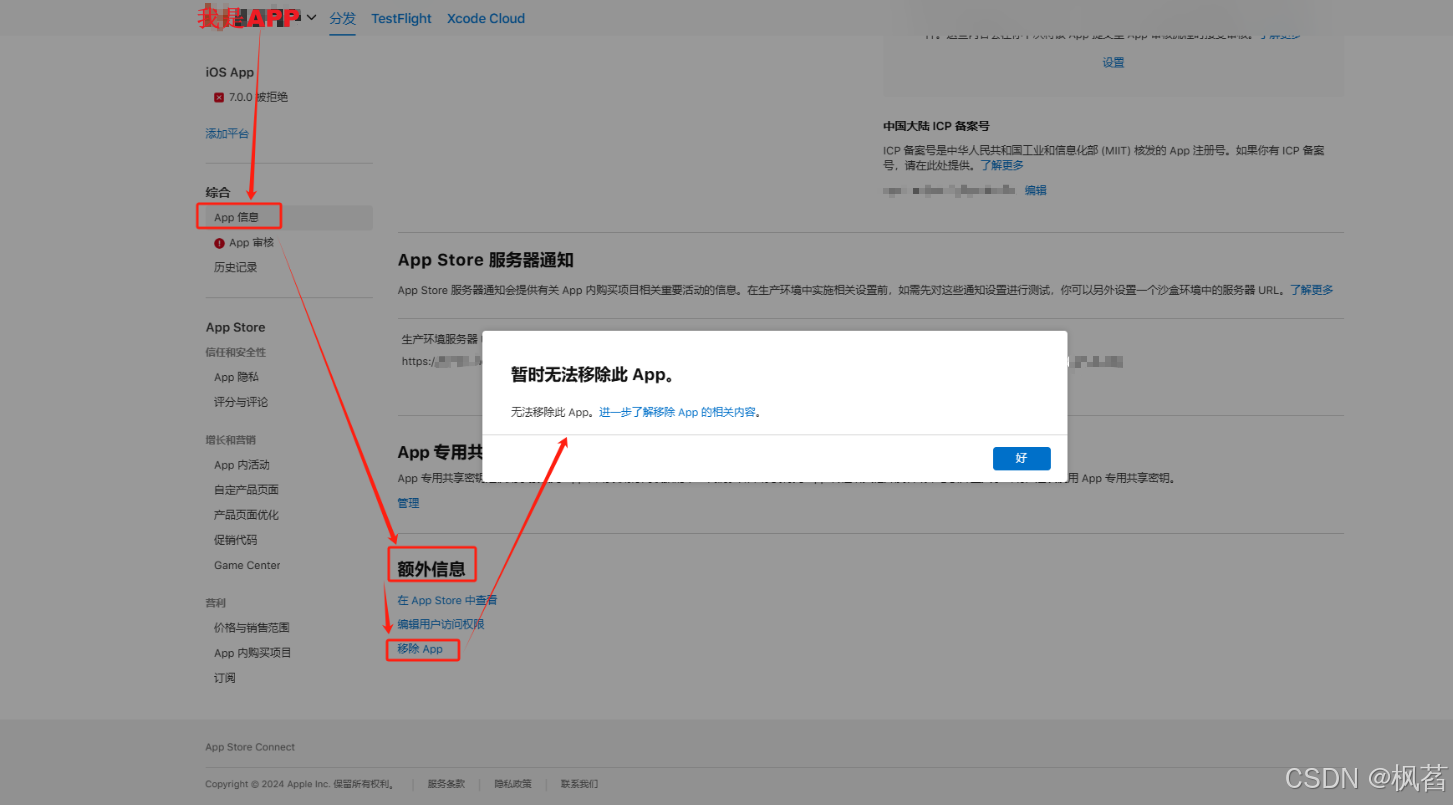The height and width of the screenshot is (805, 1453).
Task: Open 评分与评论 page
Action: pos(241,402)
